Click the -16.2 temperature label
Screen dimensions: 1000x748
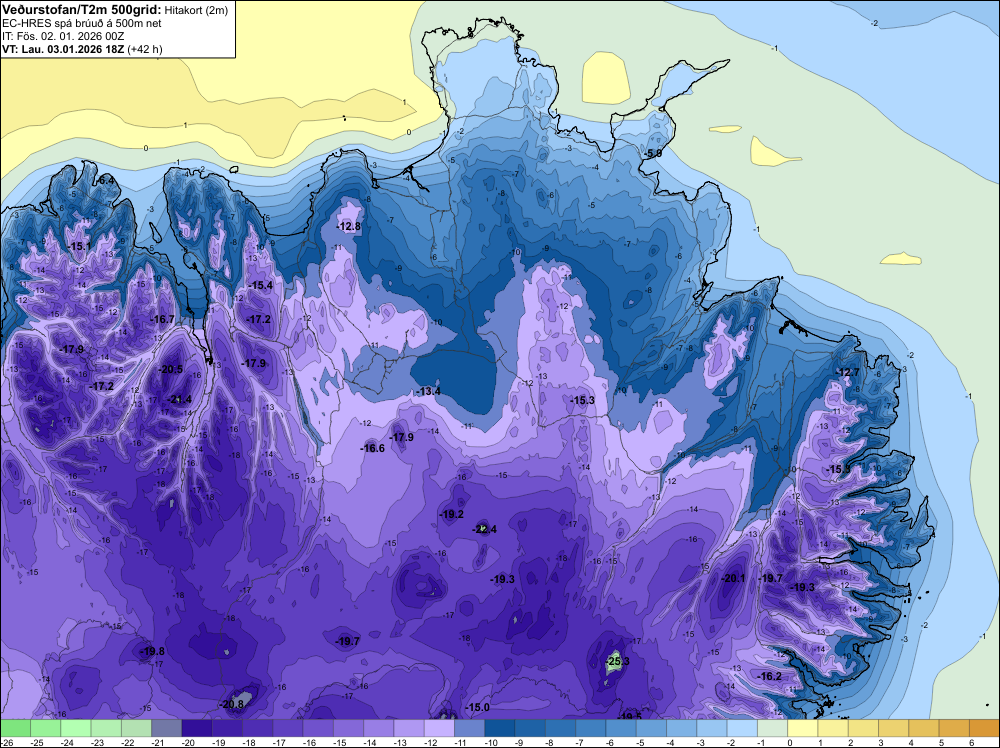coord(769,676)
